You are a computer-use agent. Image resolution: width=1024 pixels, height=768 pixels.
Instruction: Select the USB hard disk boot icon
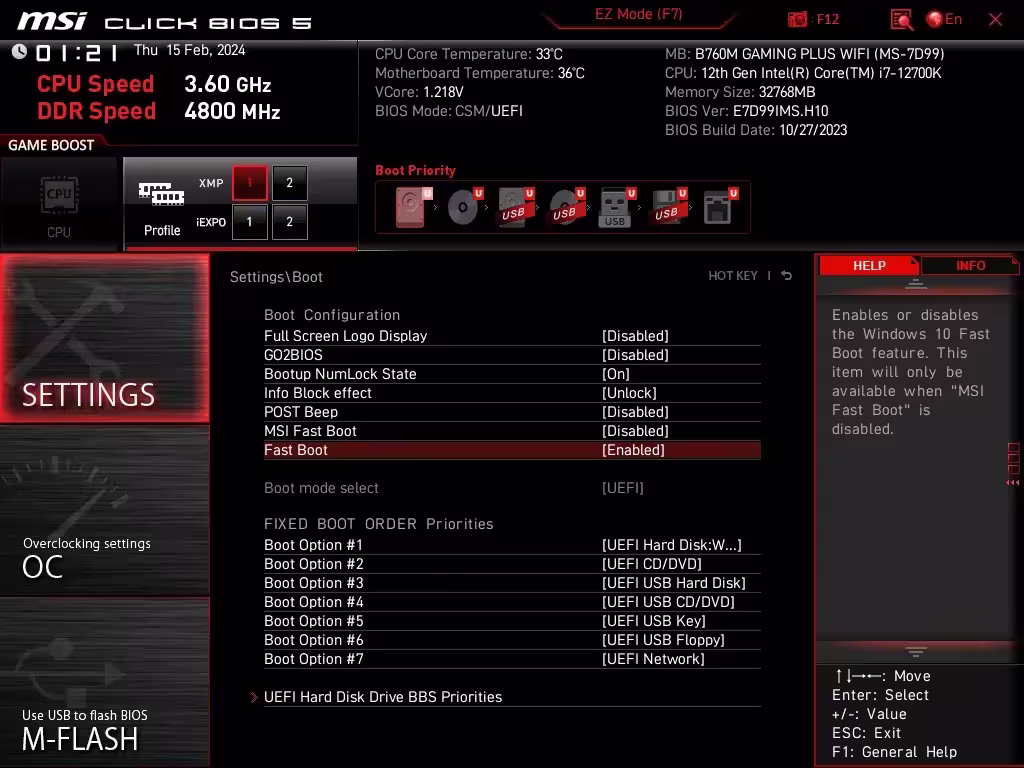[515, 206]
